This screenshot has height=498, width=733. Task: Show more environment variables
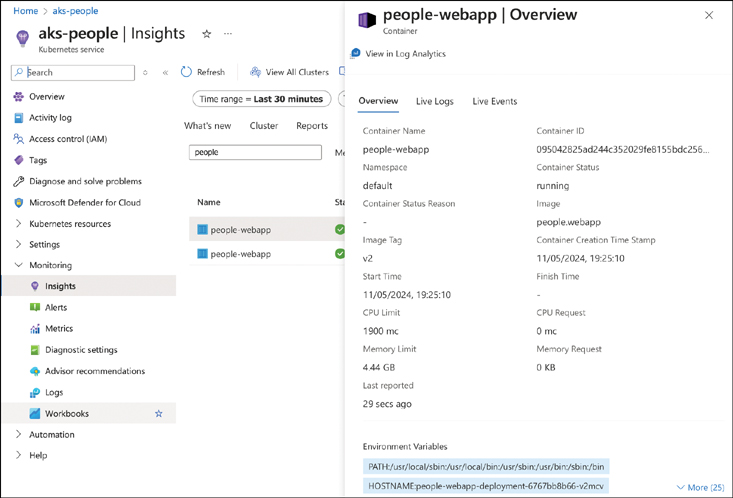(x=700, y=487)
